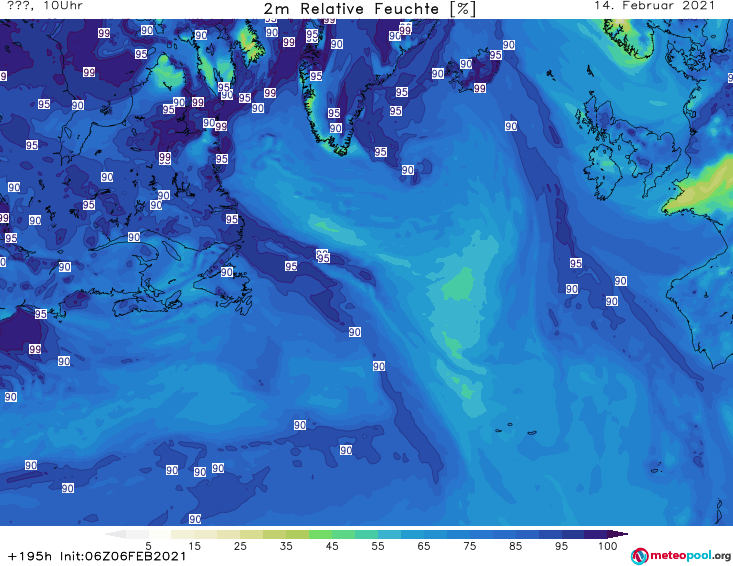Click the color scale label '85'
Viewport: 733px width, 566px height.
tap(516, 546)
